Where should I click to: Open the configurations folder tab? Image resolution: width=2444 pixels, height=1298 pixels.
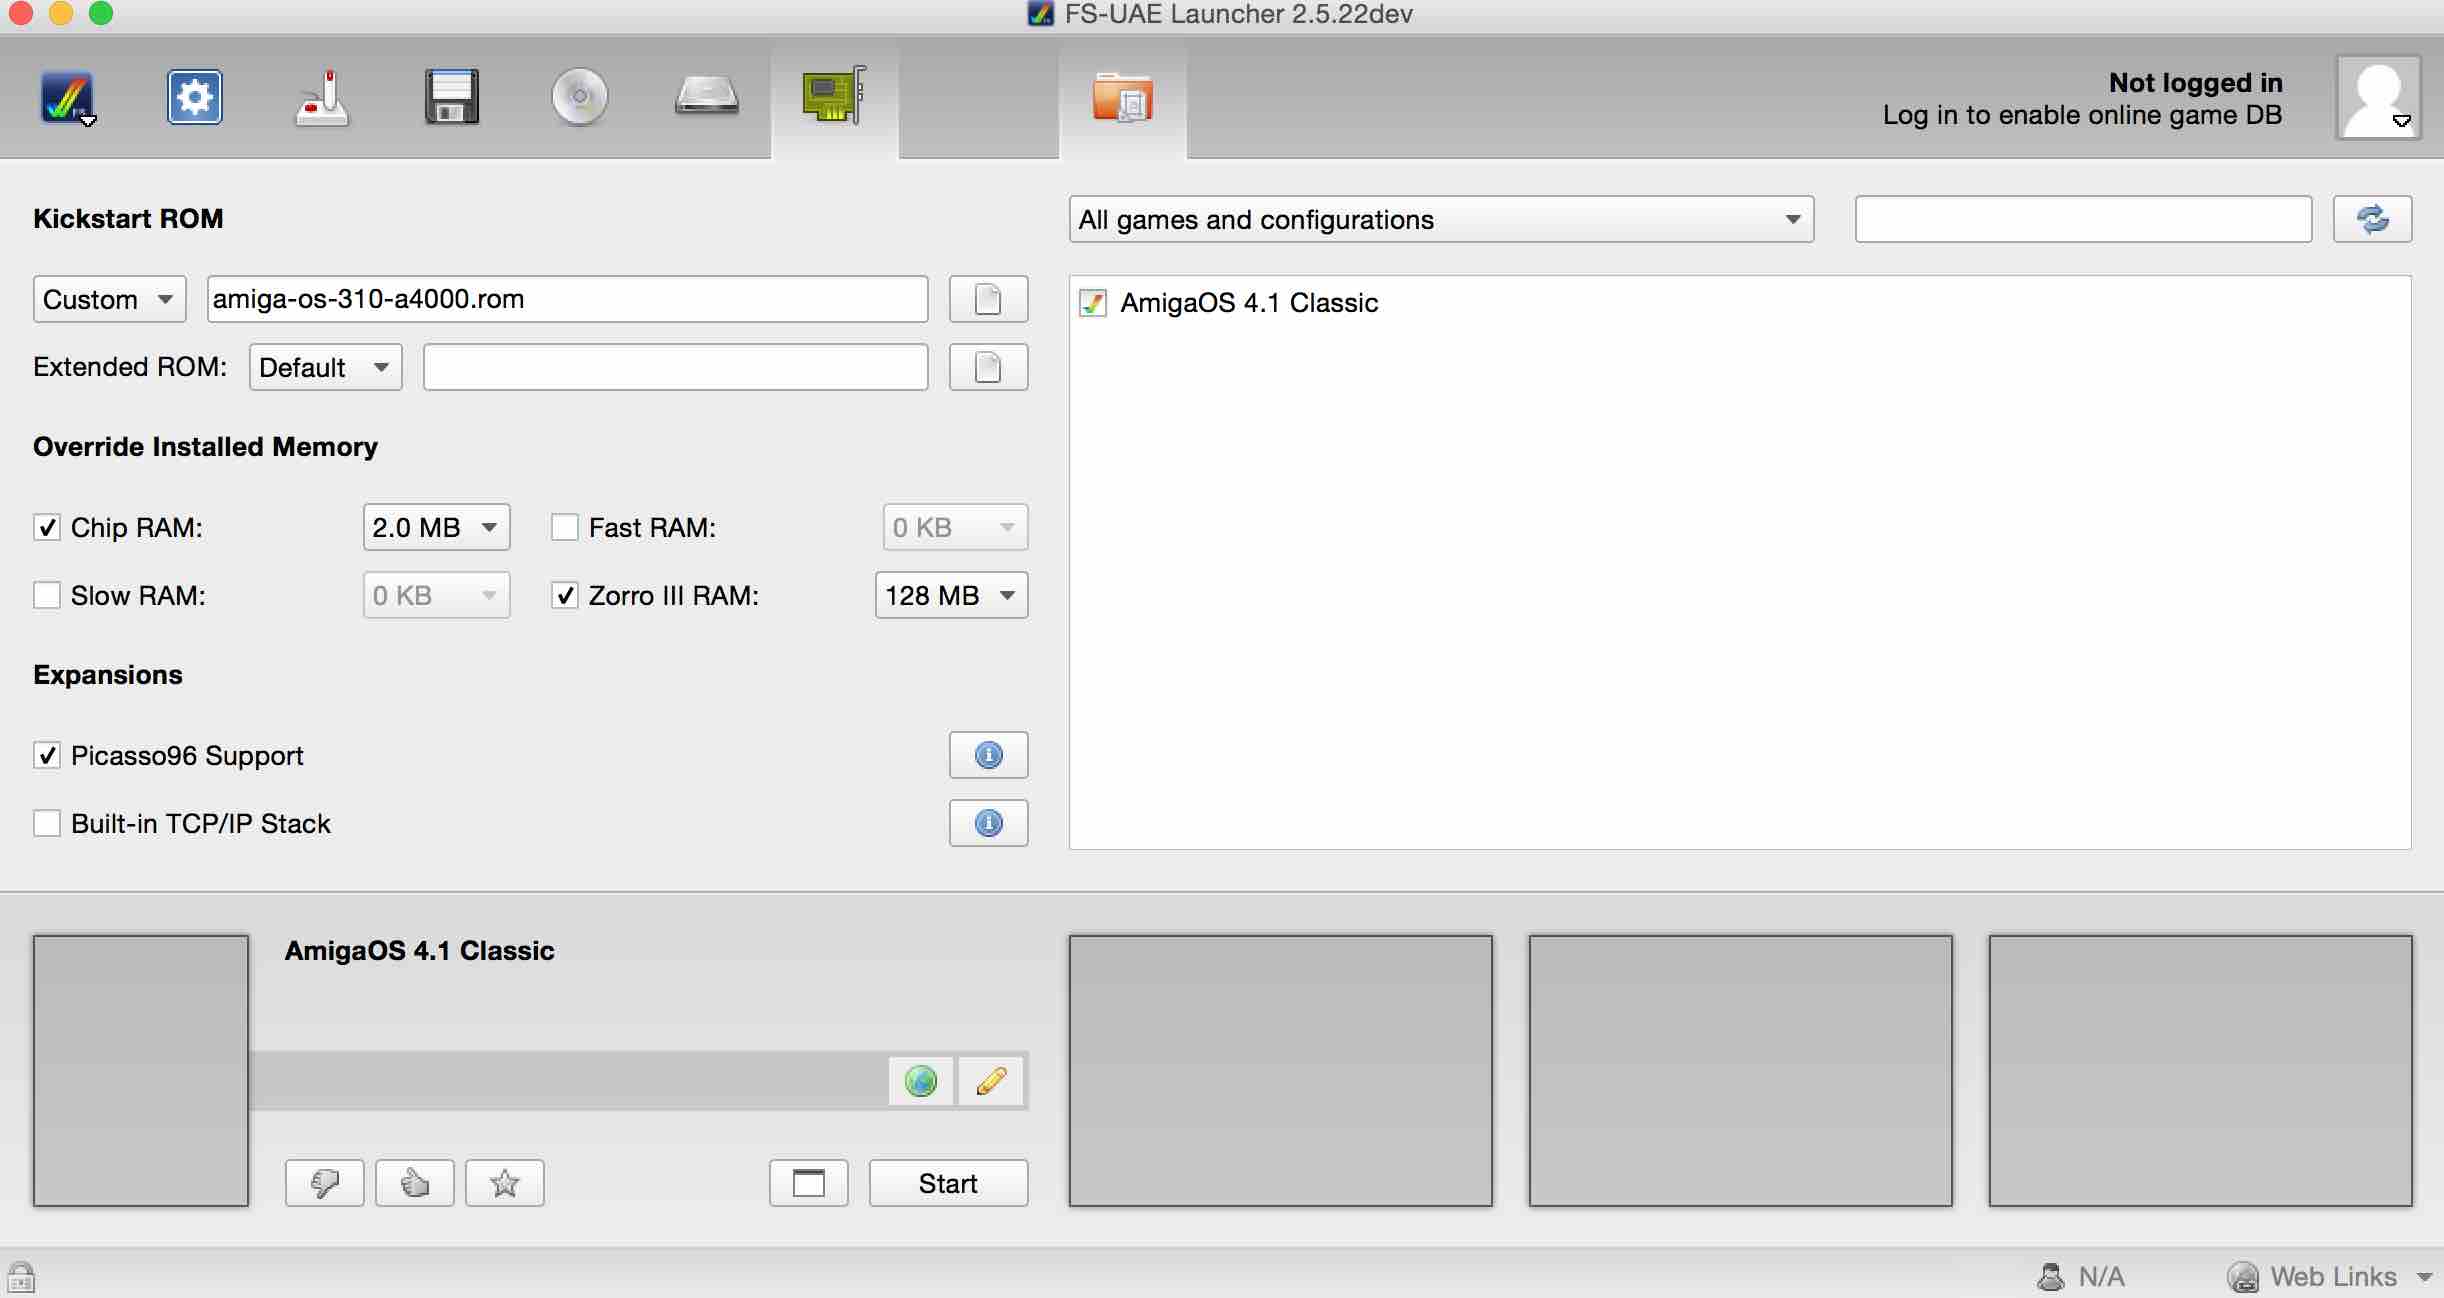pyautogui.click(x=1123, y=98)
